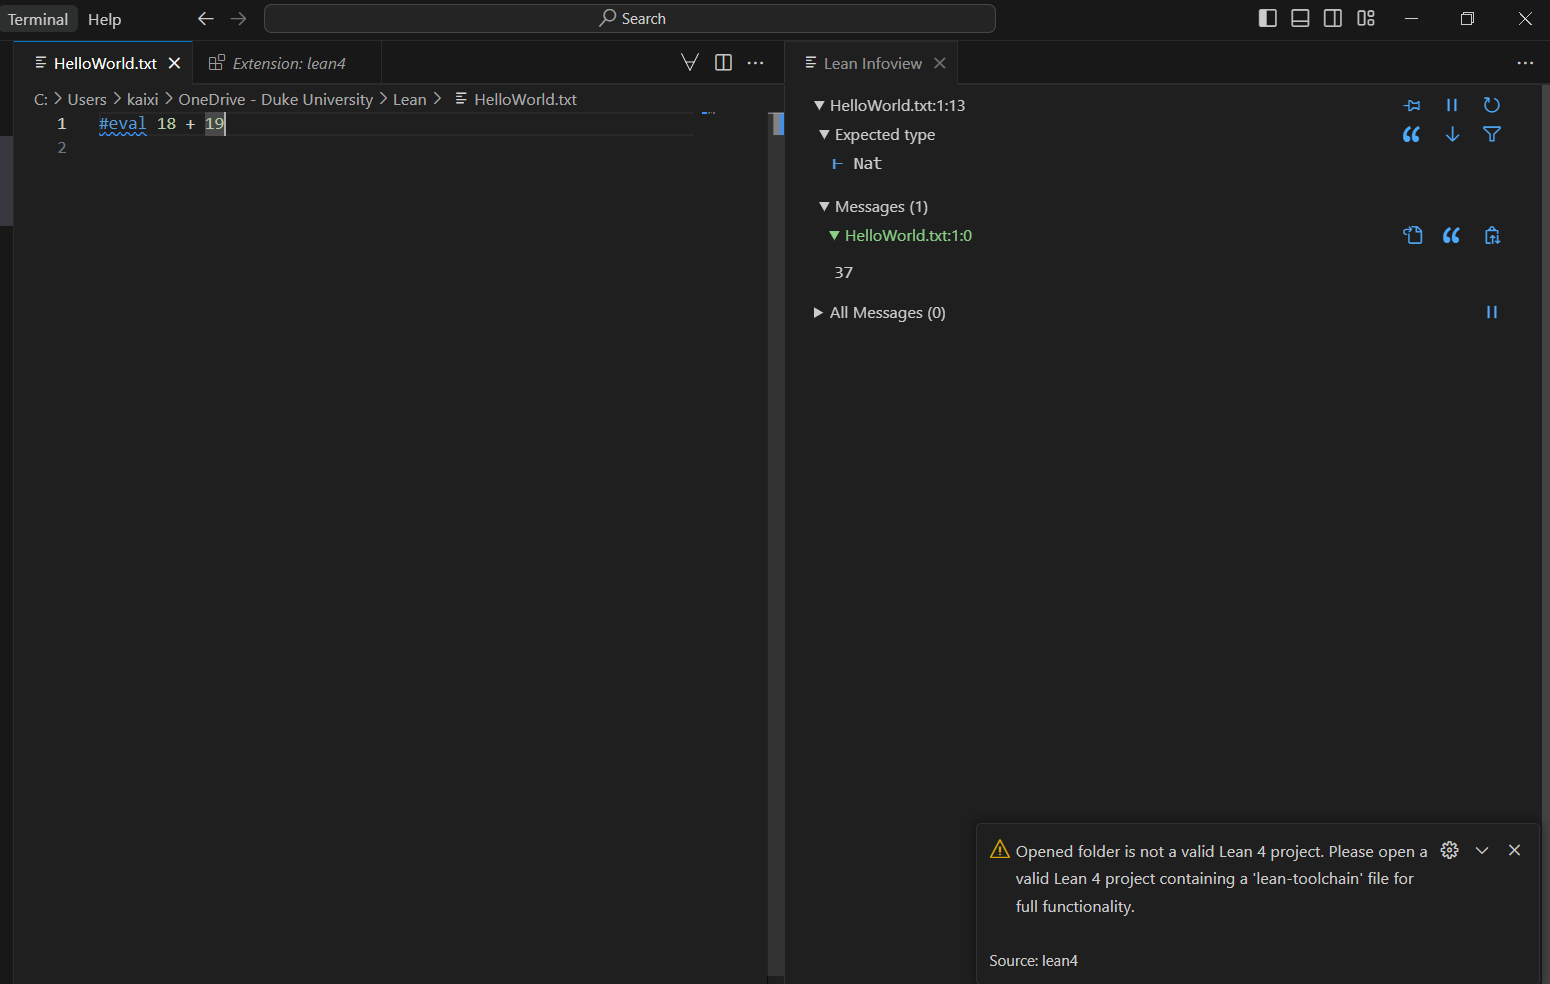Screen dimensions: 1550x984
Task: Open editor More Actions ellipsis
Action: pyautogui.click(x=756, y=63)
